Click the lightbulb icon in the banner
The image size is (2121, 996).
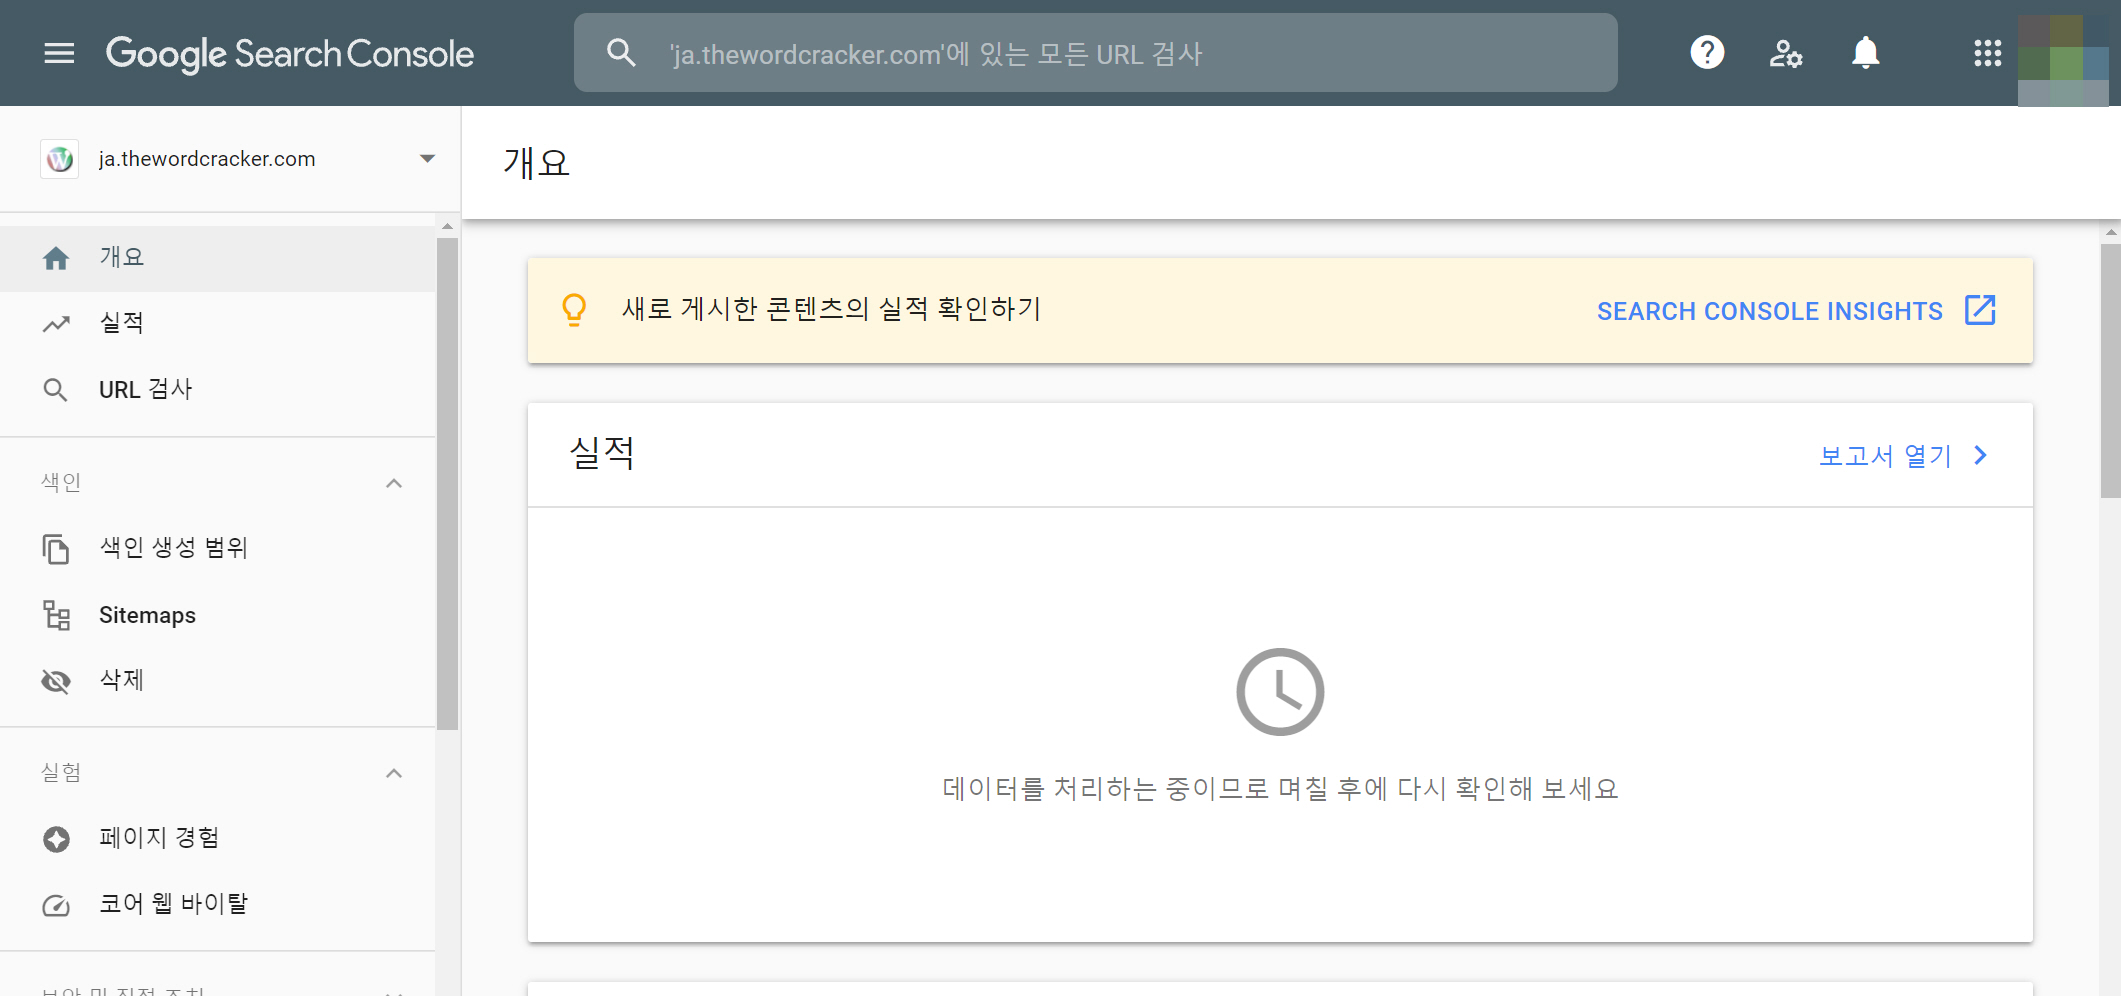coord(574,310)
